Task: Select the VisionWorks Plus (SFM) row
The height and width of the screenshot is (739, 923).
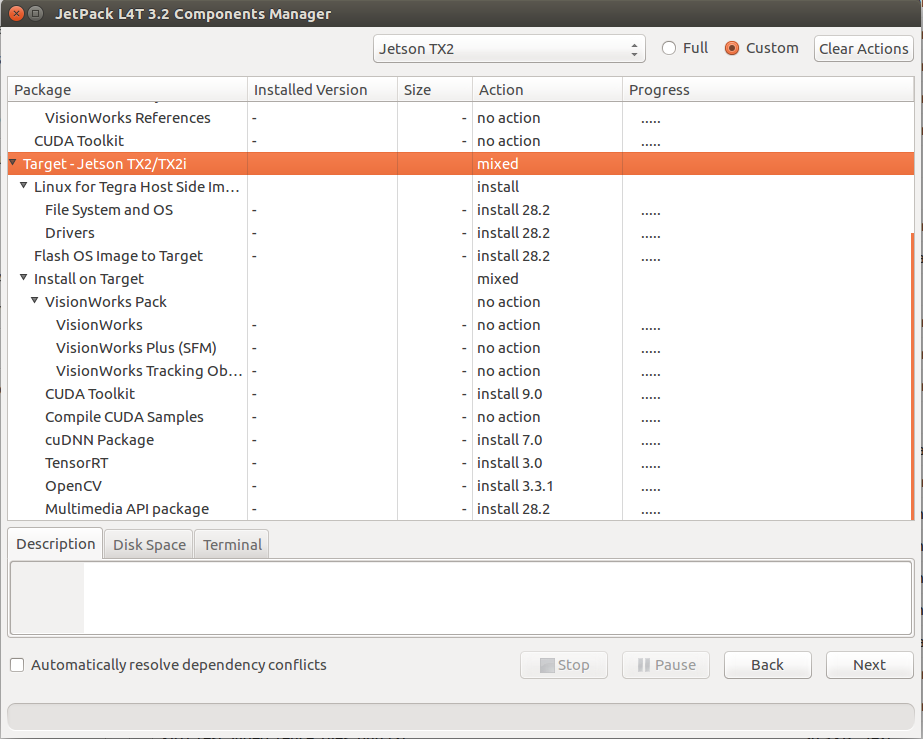Action: [x=459, y=348]
